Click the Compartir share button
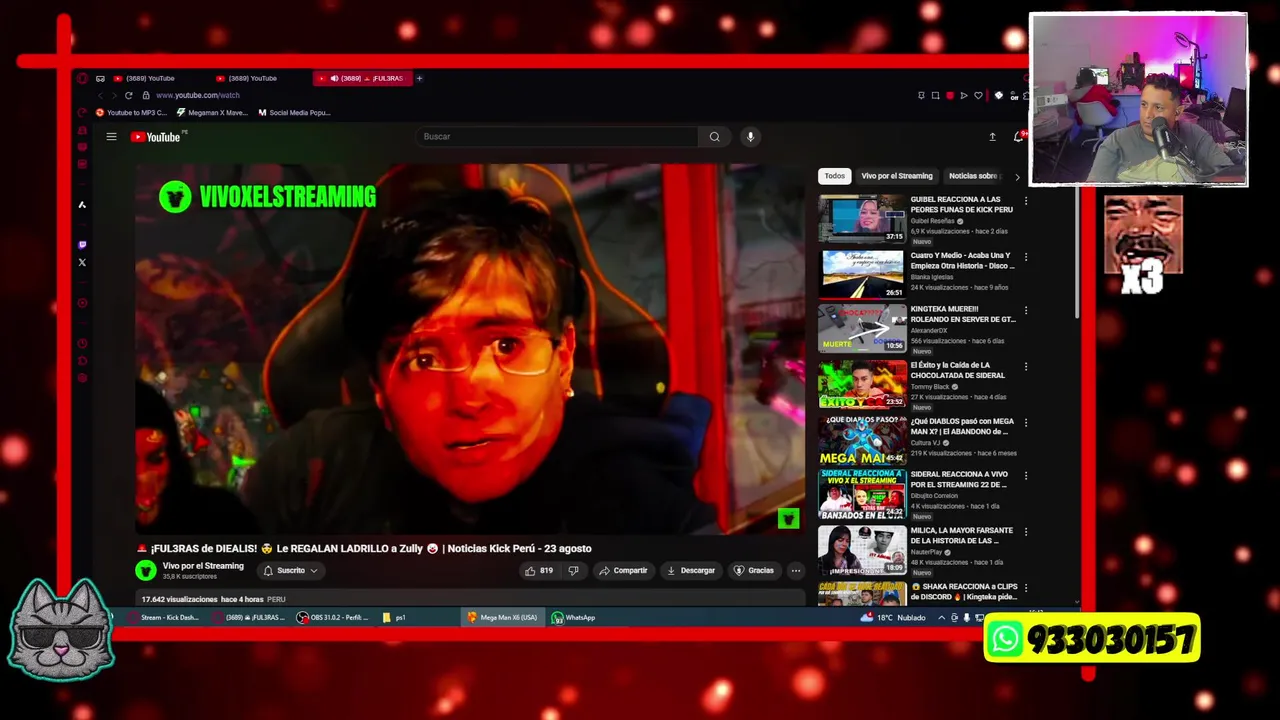The image size is (1280, 720). click(x=623, y=571)
